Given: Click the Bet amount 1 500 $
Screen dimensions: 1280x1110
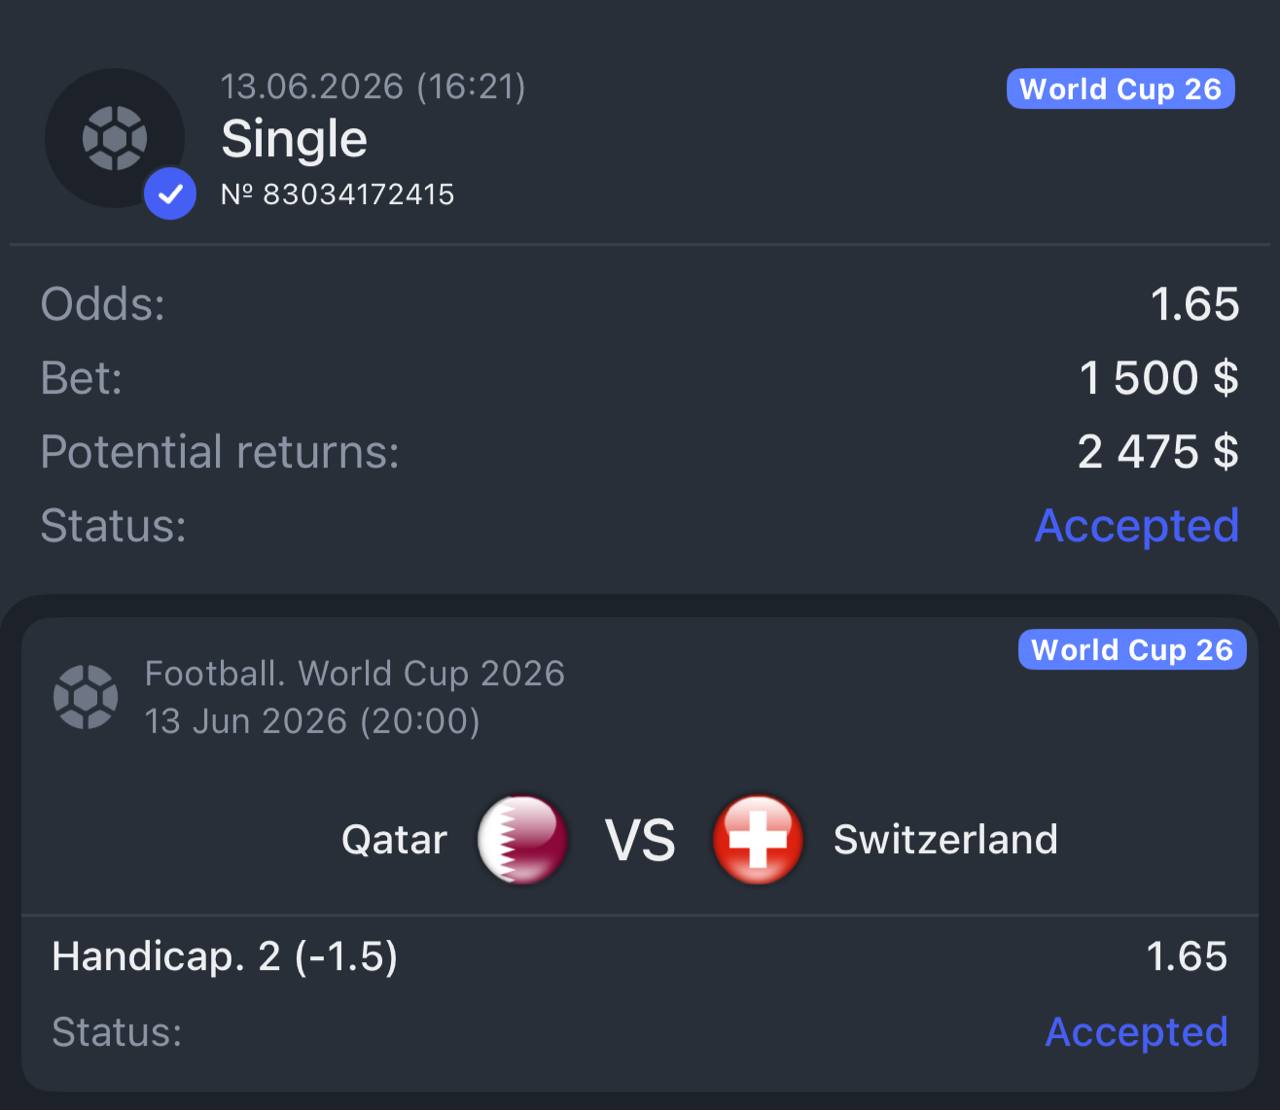Looking at the screenshot, I should coord(1159,378).
